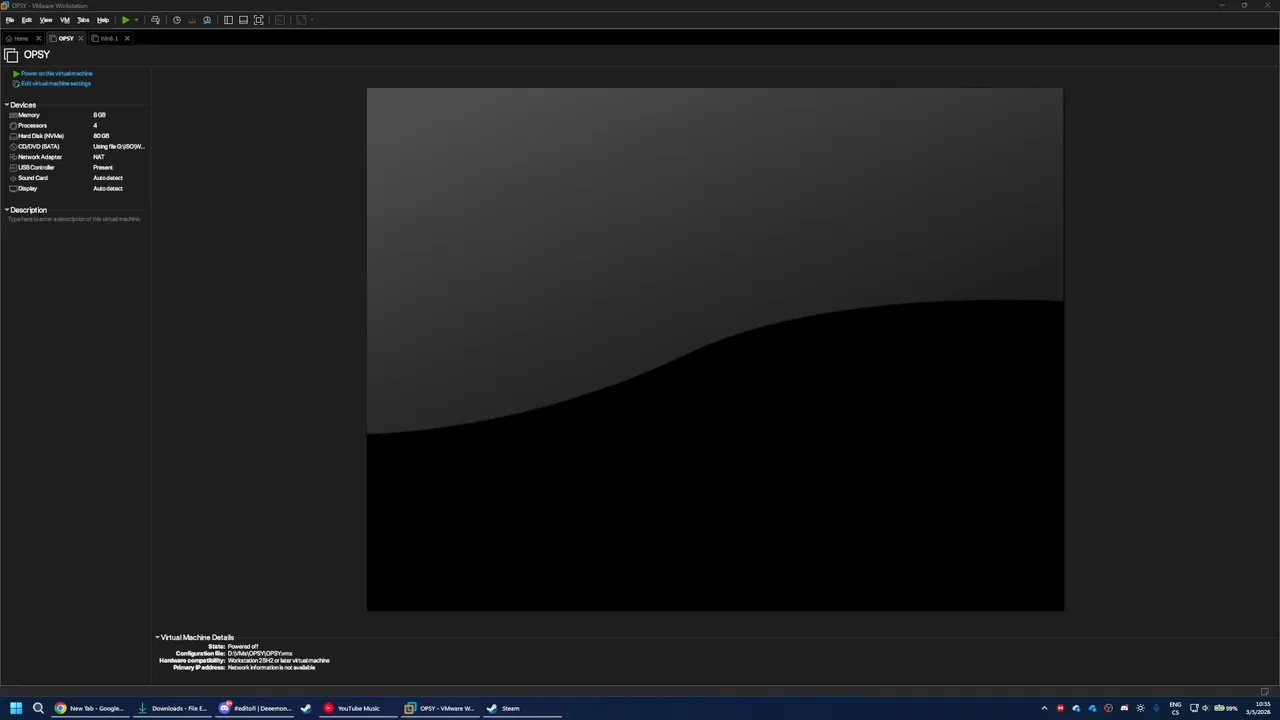Viewport: 1280px width, 720px height.
Task: Click the Discord system tray icon
Action: pyautogui.click(x=1124, y=708)
